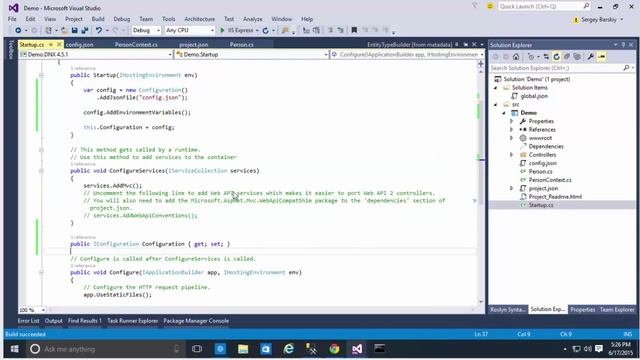
Task: Toggle Preview Selected Items in Solution Explorer toolbar
Action: (x=601, y=57)
